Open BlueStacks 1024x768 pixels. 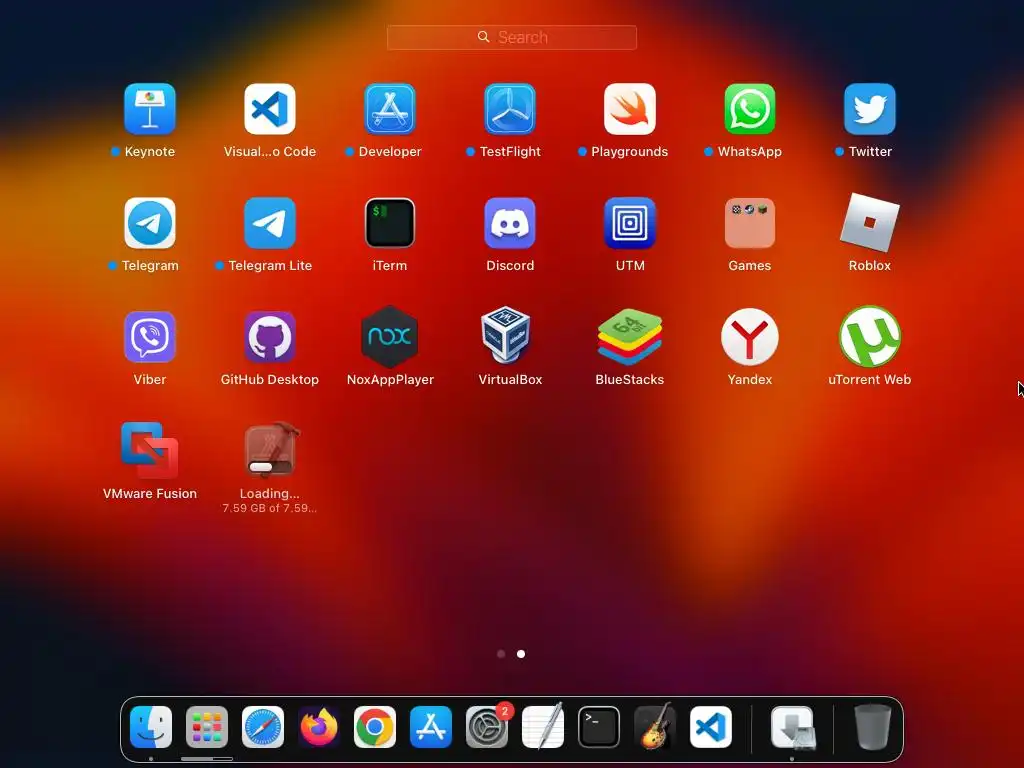630,337
